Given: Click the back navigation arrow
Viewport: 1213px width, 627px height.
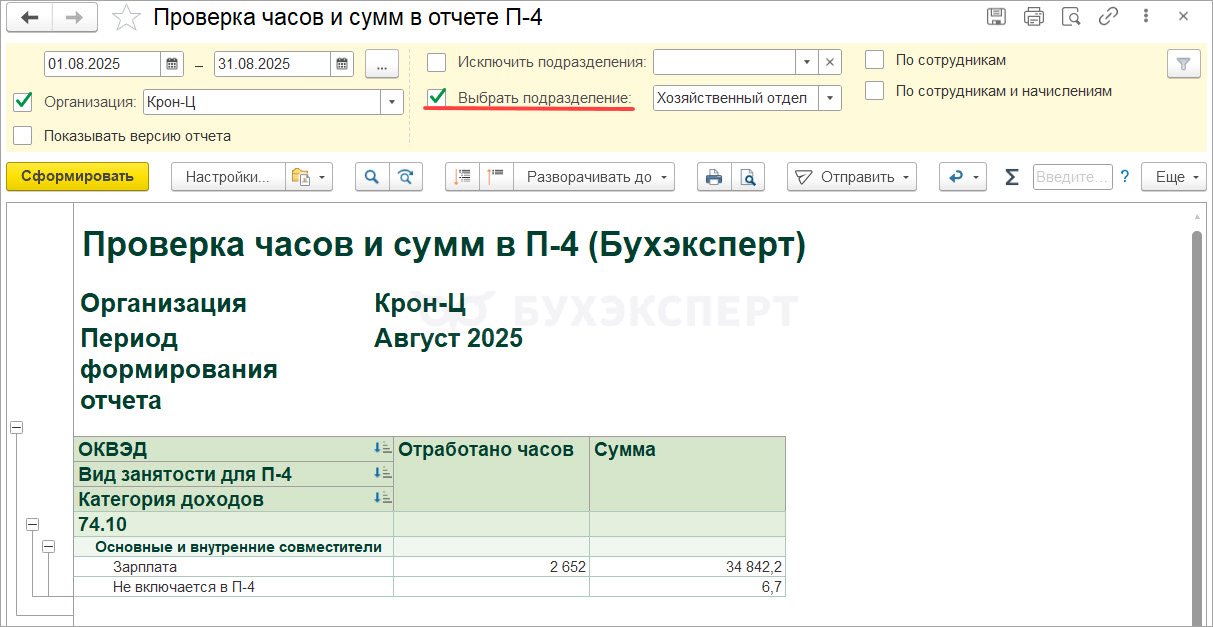Looking at the screenshot, I should [32, 17].
